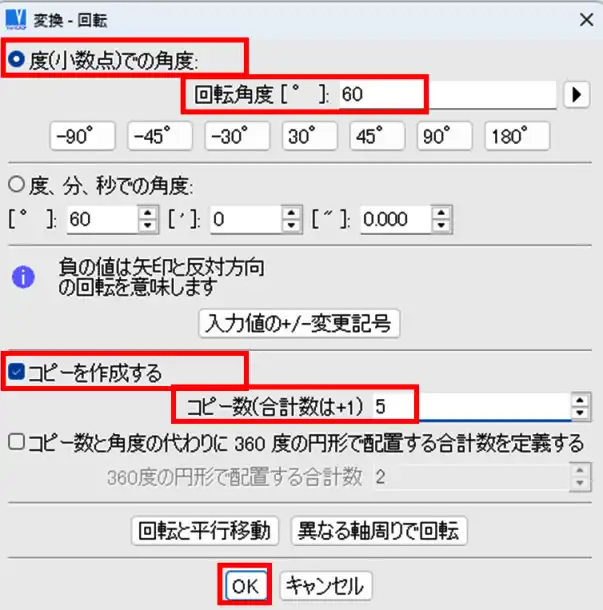Click into the 回転角度 input field
Image resolution: width=603 pixels, height=610 pixels.
pyautogui.click(x=447, y=95)
